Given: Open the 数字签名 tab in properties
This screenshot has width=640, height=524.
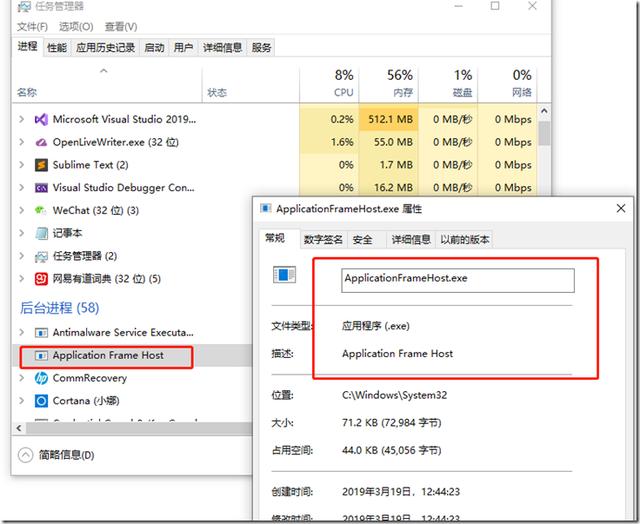Looking at the screenshot, I should 323,240.
